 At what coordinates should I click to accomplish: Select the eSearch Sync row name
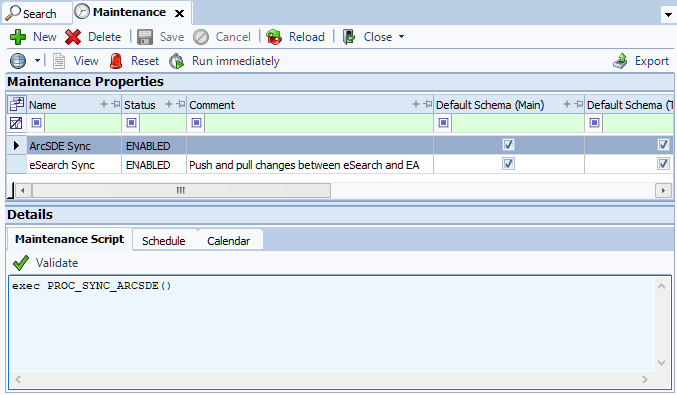[x=62, y=165]
